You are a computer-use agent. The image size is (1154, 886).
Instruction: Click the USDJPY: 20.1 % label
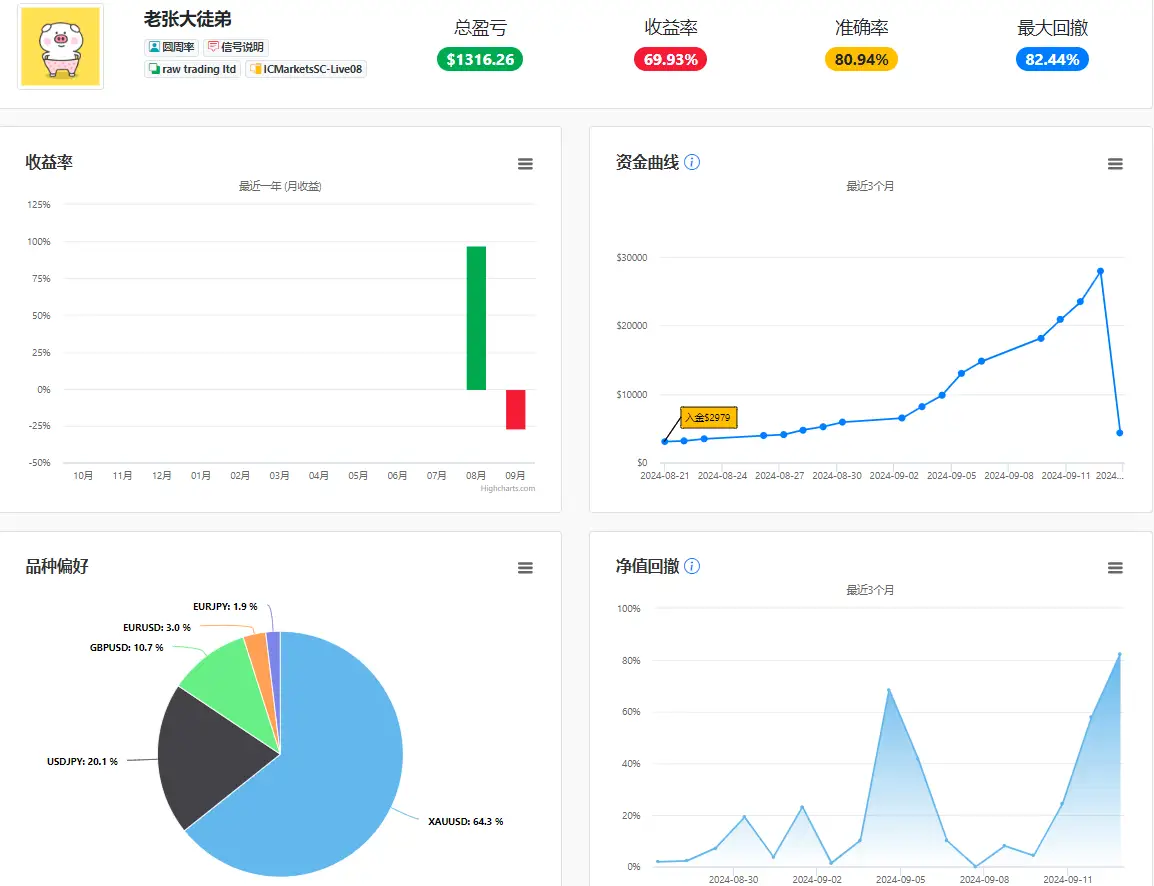click(82, 762)
